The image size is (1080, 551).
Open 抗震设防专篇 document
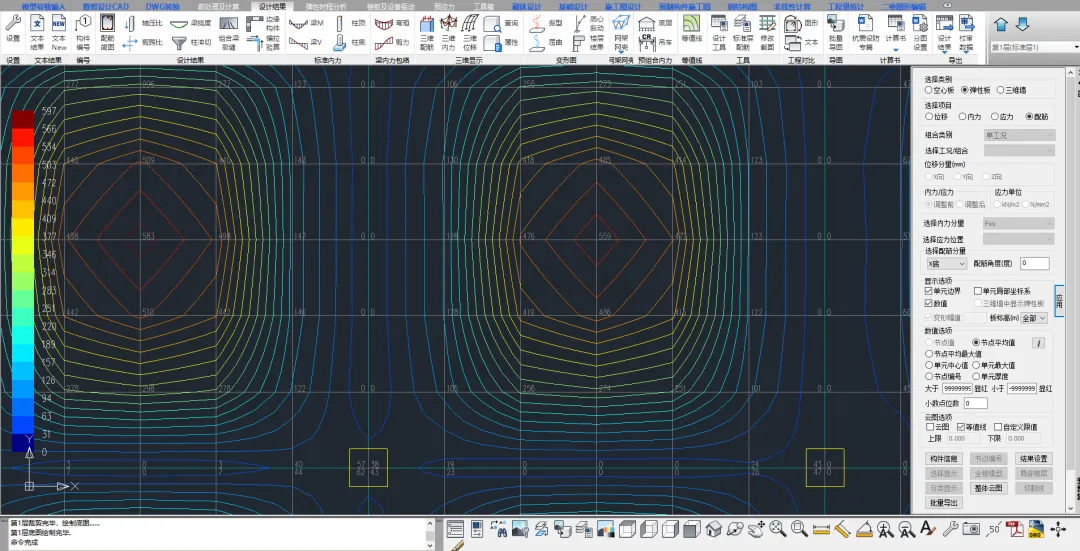(866, 32)
